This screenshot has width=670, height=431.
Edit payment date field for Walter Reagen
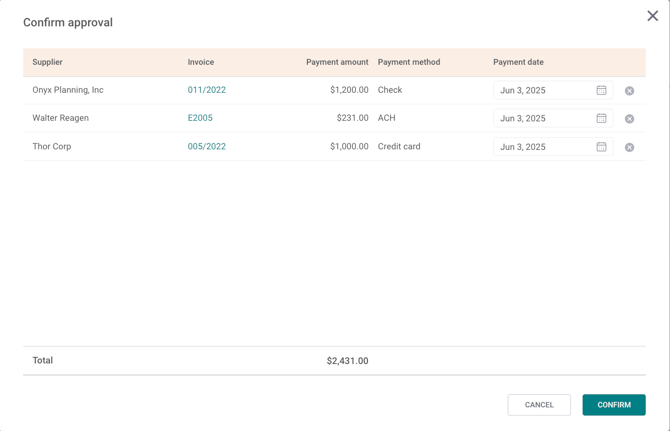(553, 118)
